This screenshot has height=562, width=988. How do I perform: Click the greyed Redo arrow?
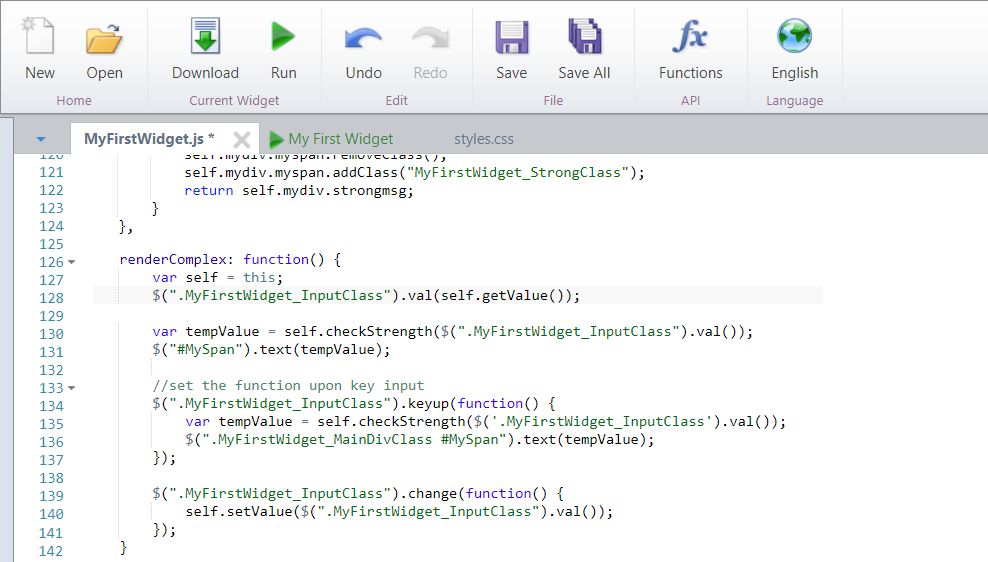(430, 39)
